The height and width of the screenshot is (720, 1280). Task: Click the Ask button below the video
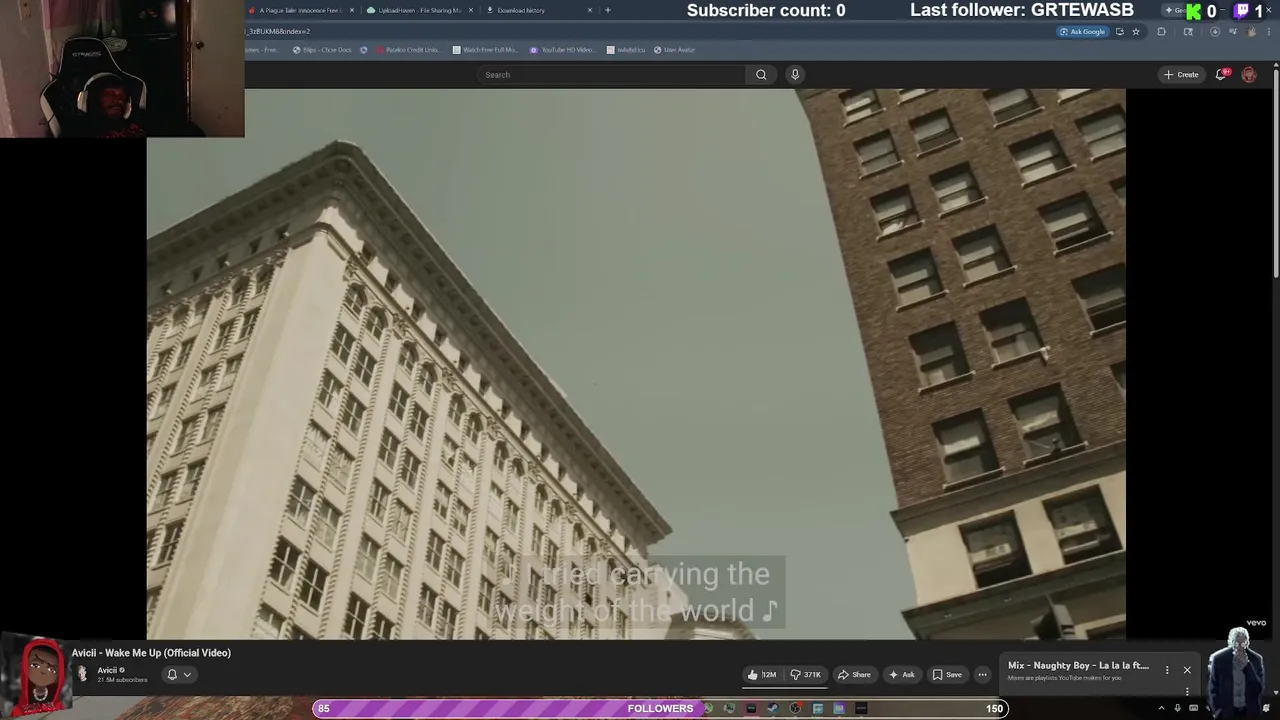[x=902, y=674]
